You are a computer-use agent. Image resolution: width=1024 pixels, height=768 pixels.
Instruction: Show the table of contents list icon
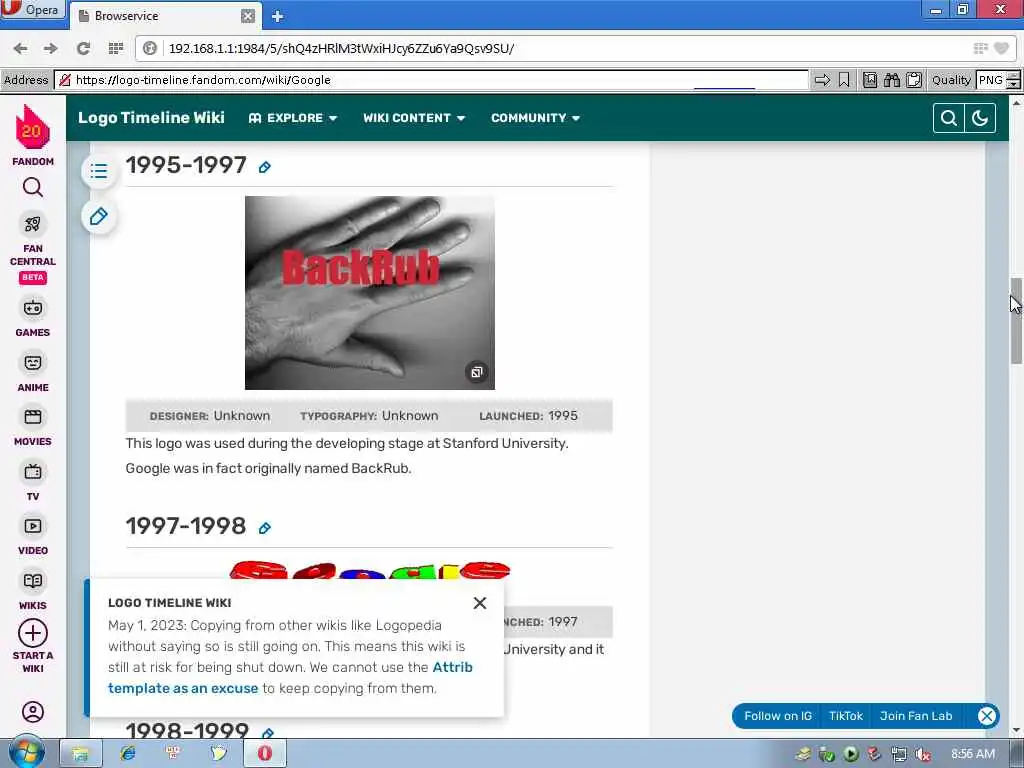[99, 171]
